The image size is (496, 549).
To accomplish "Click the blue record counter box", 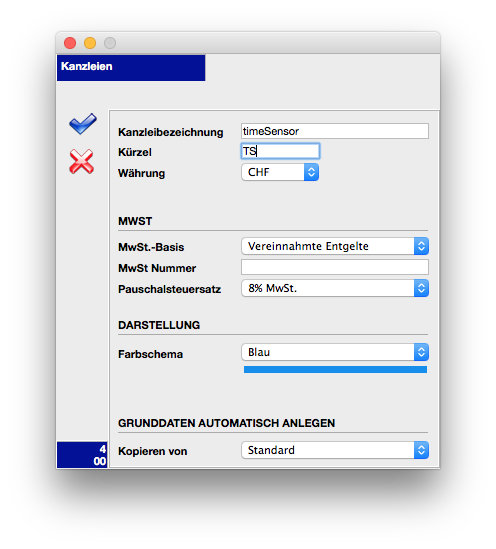I will 82,454.
